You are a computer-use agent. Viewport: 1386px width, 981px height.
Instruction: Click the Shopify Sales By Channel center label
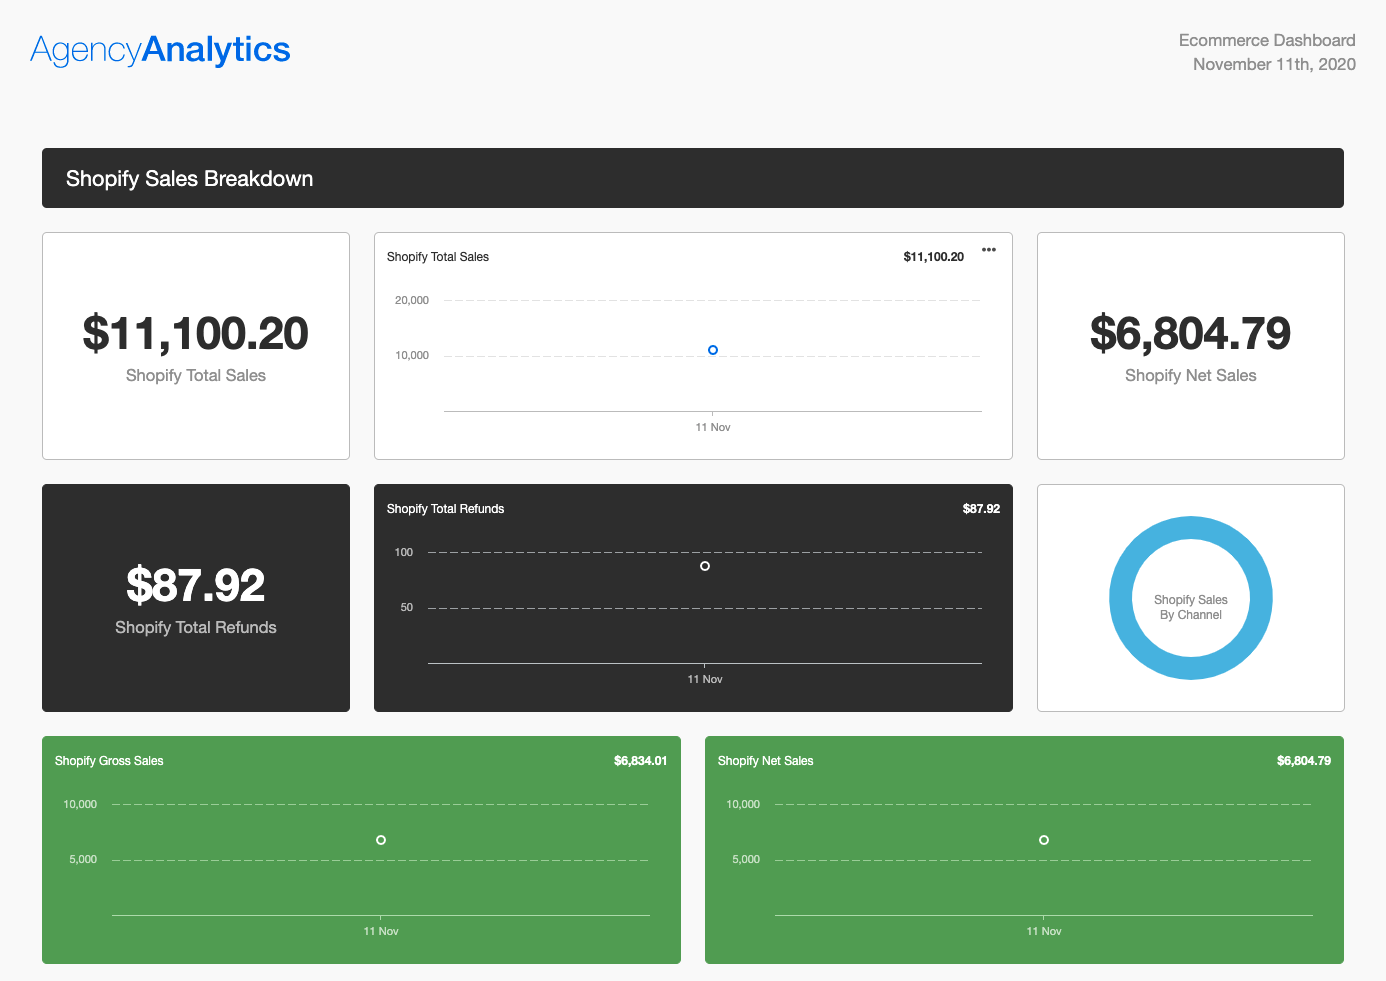[x=1191, y=607]
